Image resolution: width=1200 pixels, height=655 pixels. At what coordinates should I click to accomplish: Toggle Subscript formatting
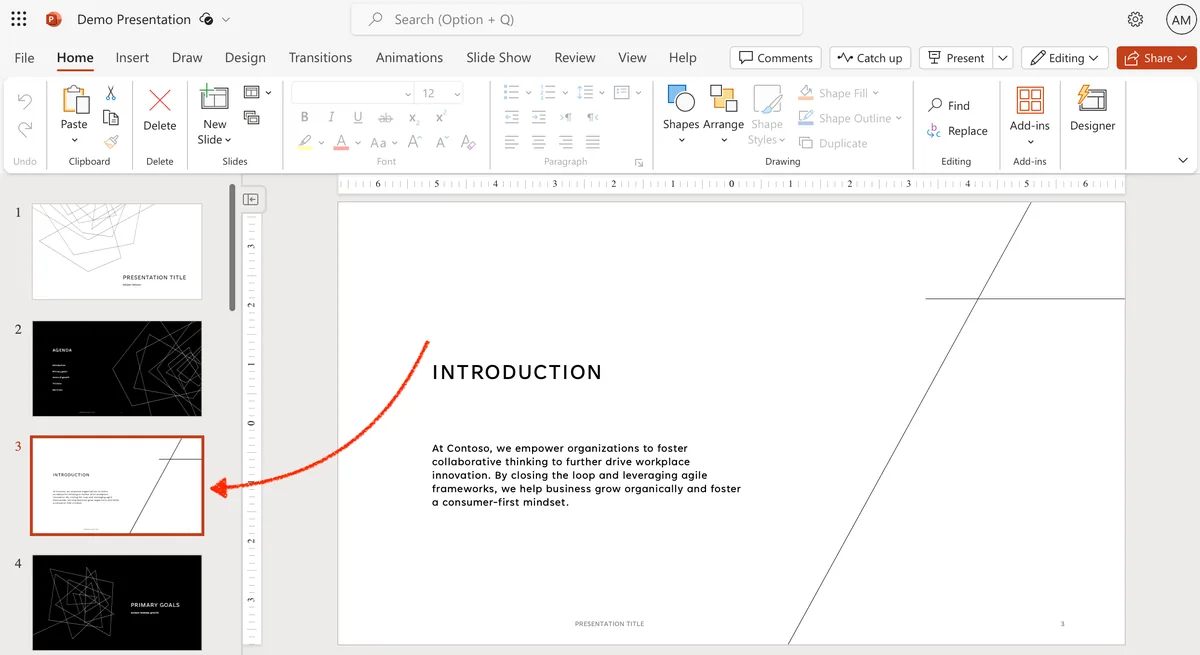tap(414, 118)
